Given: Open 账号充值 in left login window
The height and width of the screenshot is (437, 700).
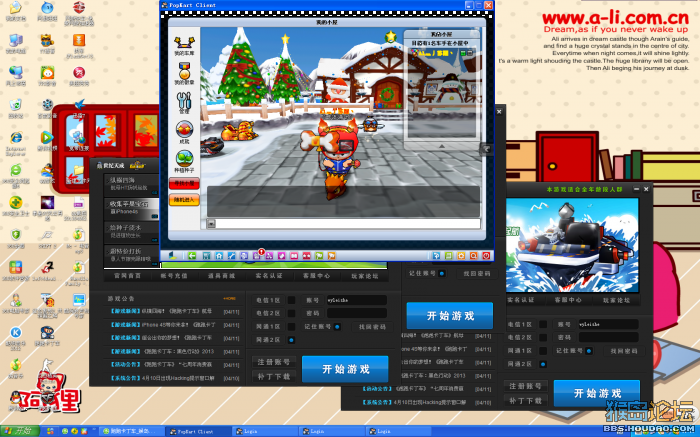Looking at the screenshot, I should point(174,276).
